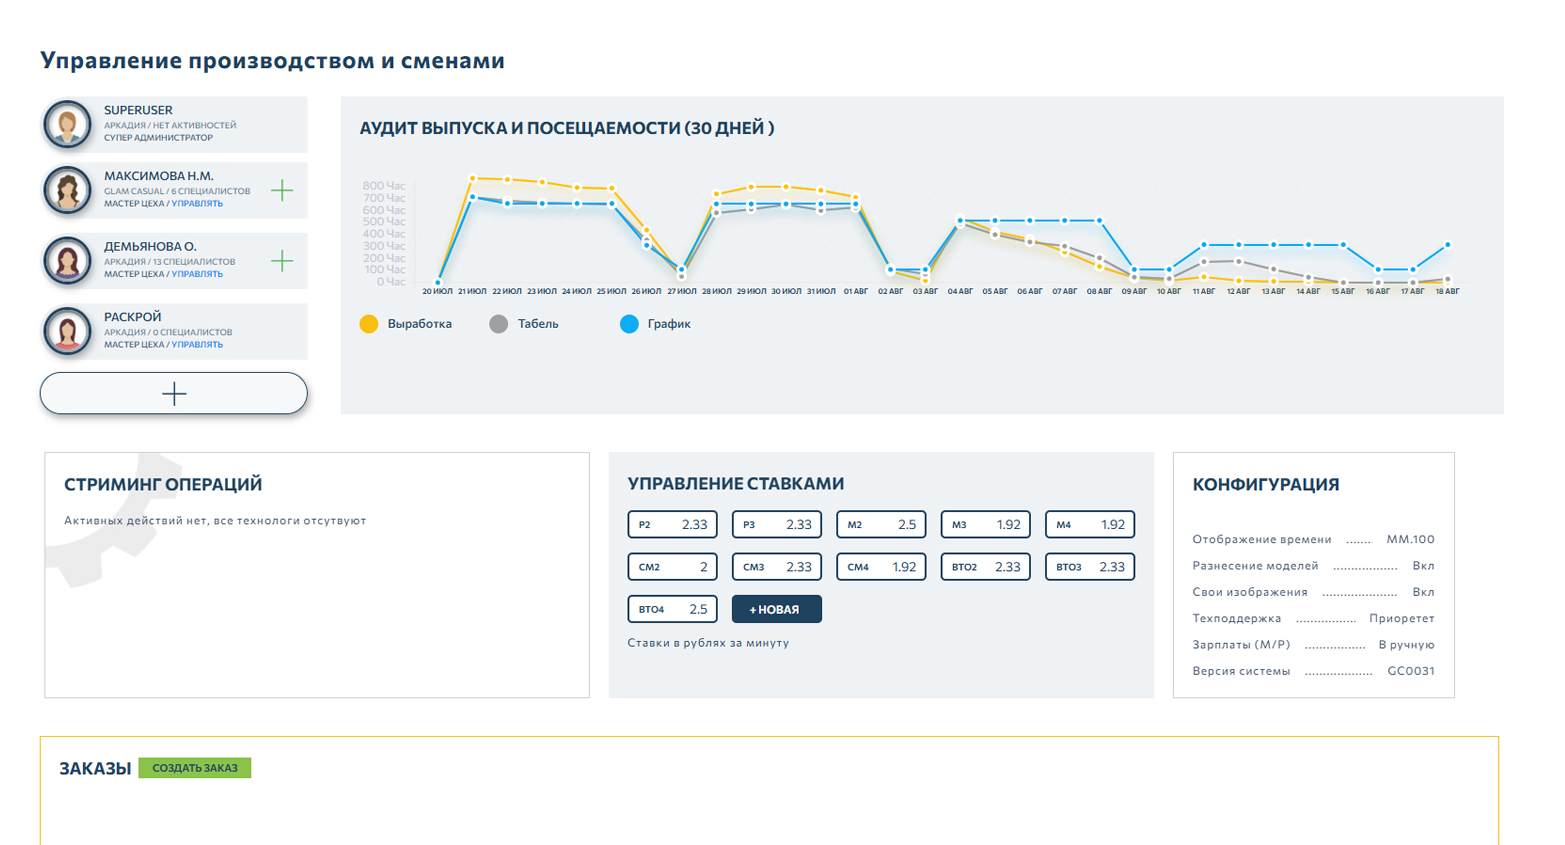Open Управлять link under Максимова Н.М.
Screen dimensions: 1565x845
[197, 204]
